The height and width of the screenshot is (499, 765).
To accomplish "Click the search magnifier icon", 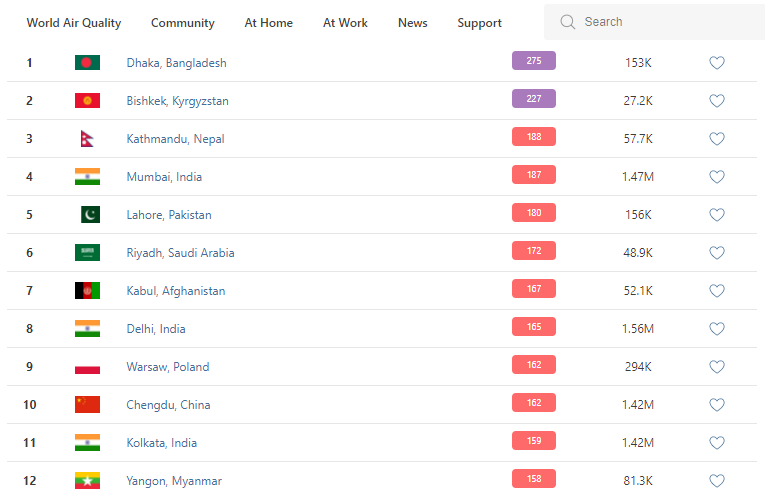I will pyautogui.click(x=568, y=22).
